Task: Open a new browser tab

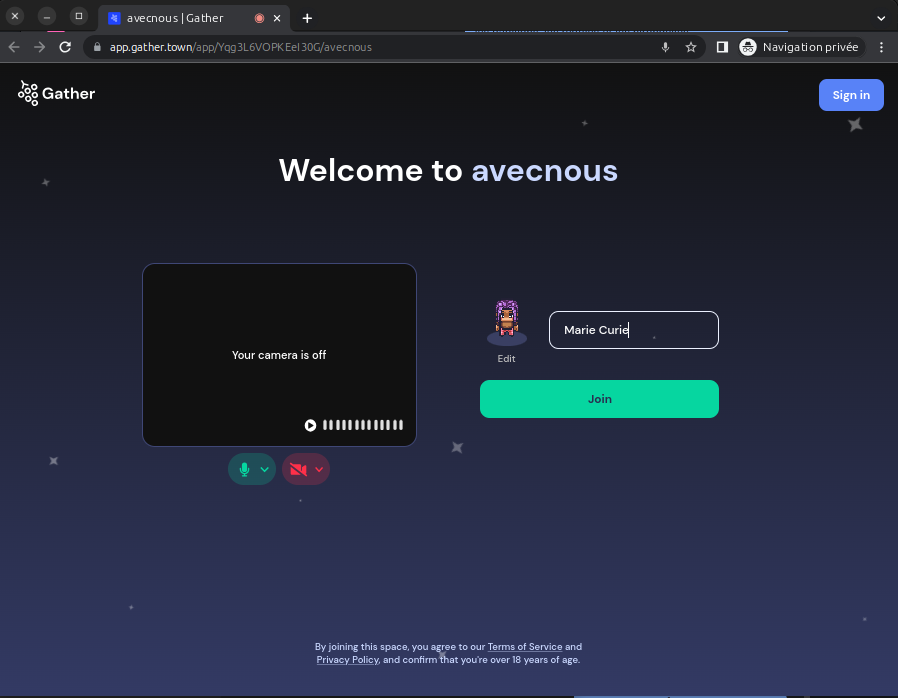Action: (307, 18)
